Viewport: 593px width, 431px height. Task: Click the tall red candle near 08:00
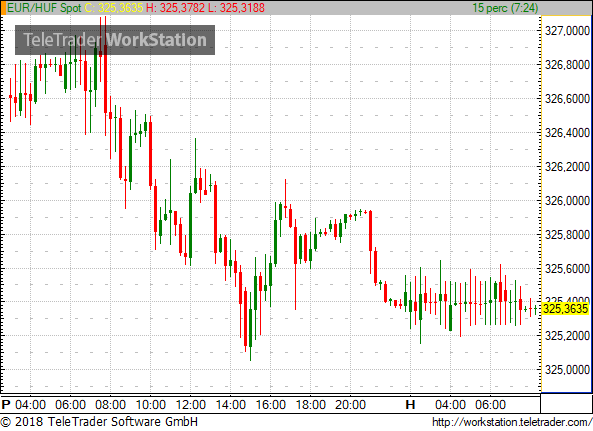(105, 76)
